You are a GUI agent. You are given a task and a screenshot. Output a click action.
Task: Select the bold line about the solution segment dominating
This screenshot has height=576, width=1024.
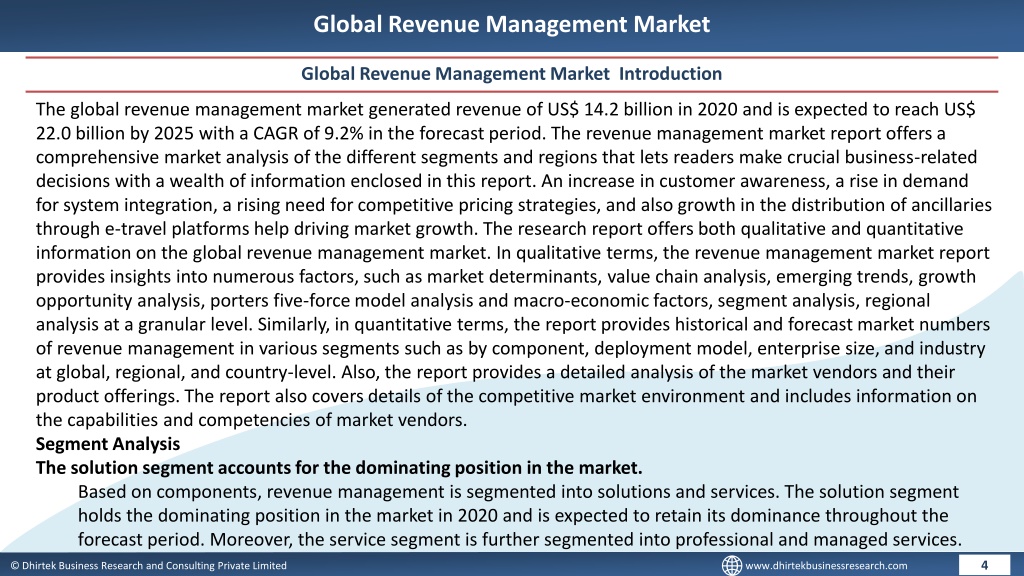coord(339,468)
